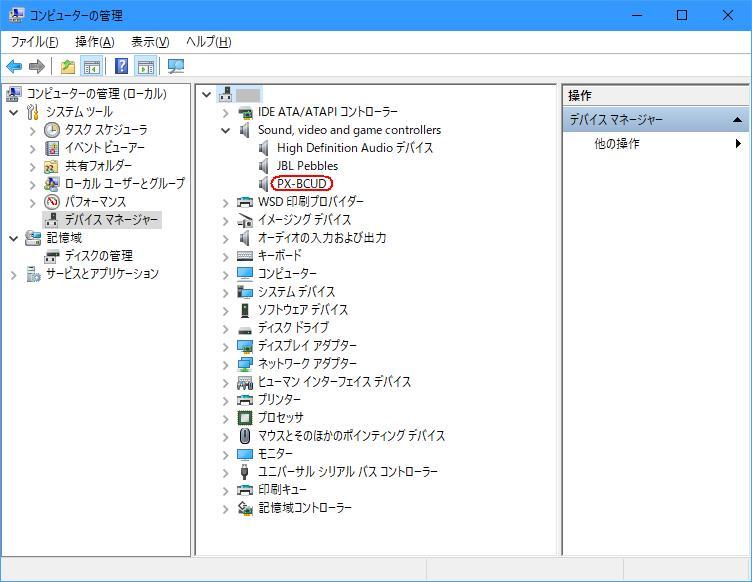The image size is (752, 582).
Task: Select ディスクの管理 in the tree
Action: coord(98,256)
